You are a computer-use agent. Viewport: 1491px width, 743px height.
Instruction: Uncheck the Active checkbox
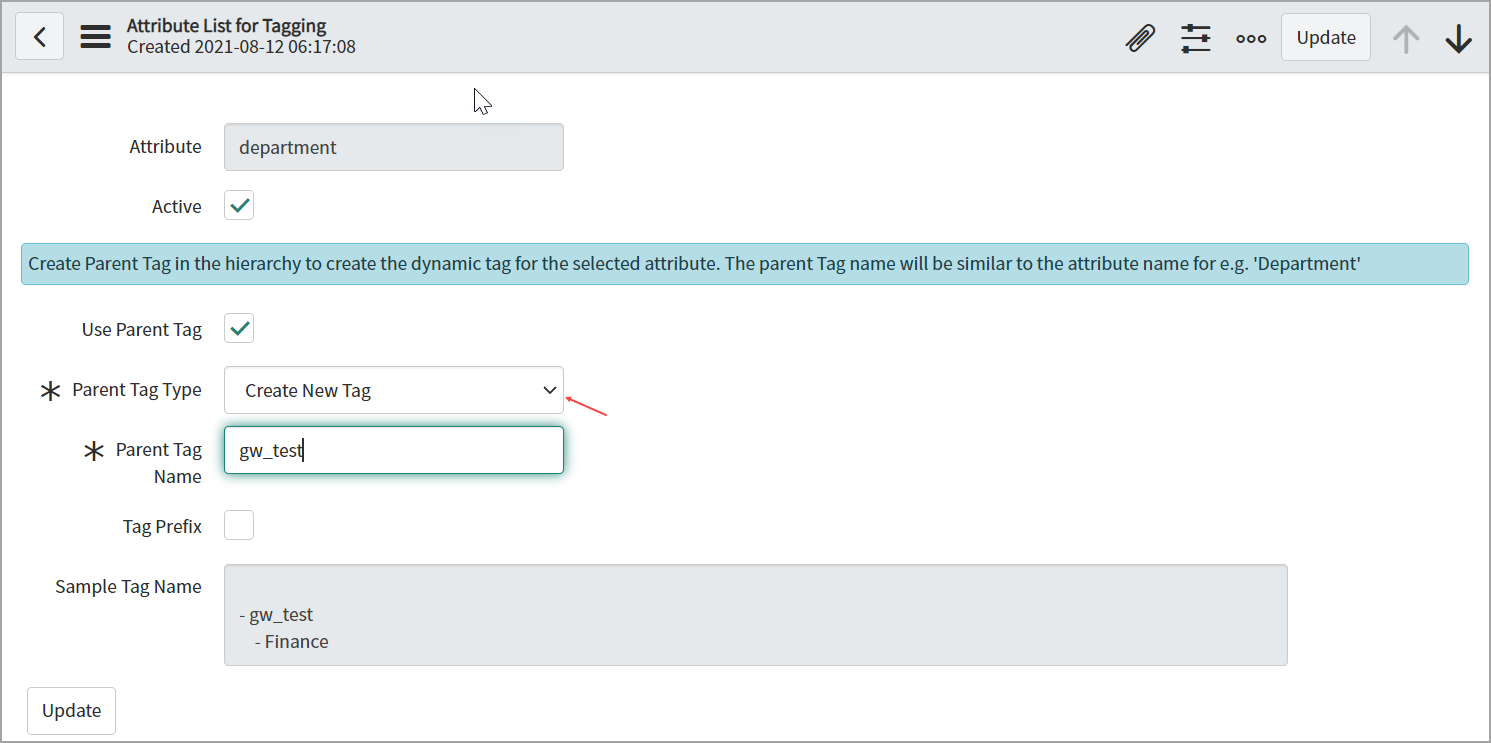pyautogui.click(x=238, y=204)
